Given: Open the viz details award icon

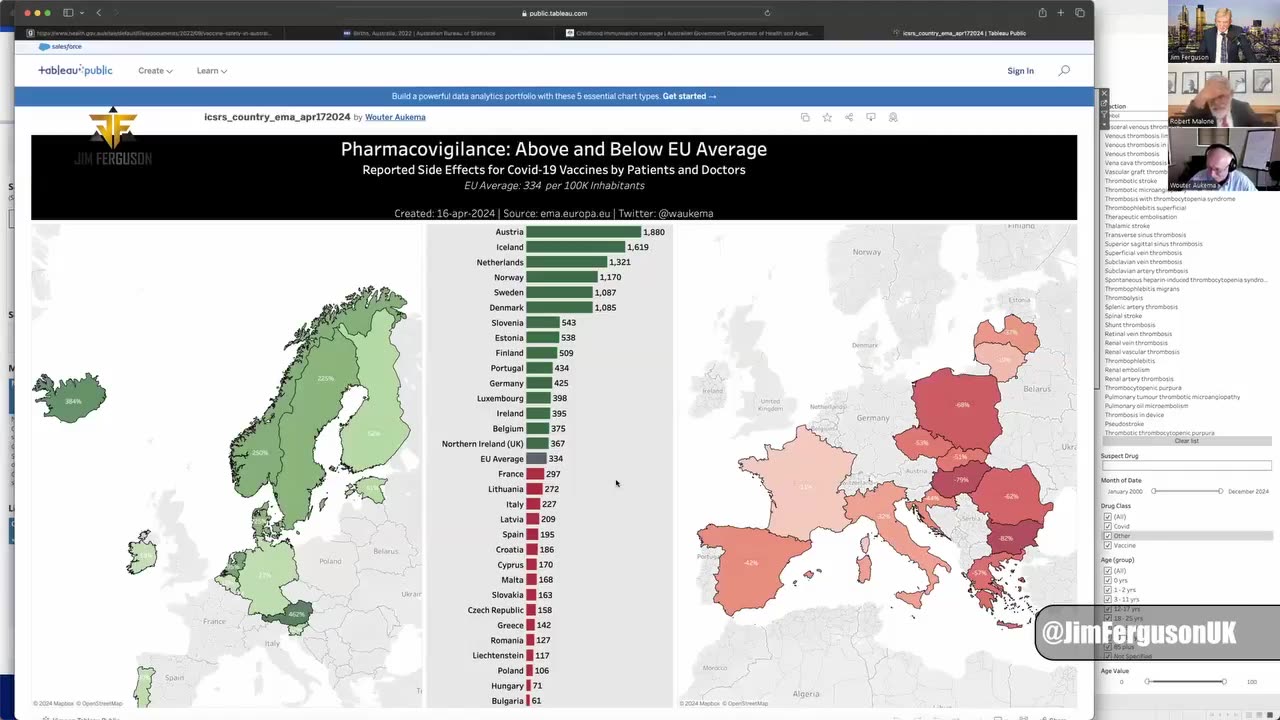Looking at the screenshot, I should 893,117.
